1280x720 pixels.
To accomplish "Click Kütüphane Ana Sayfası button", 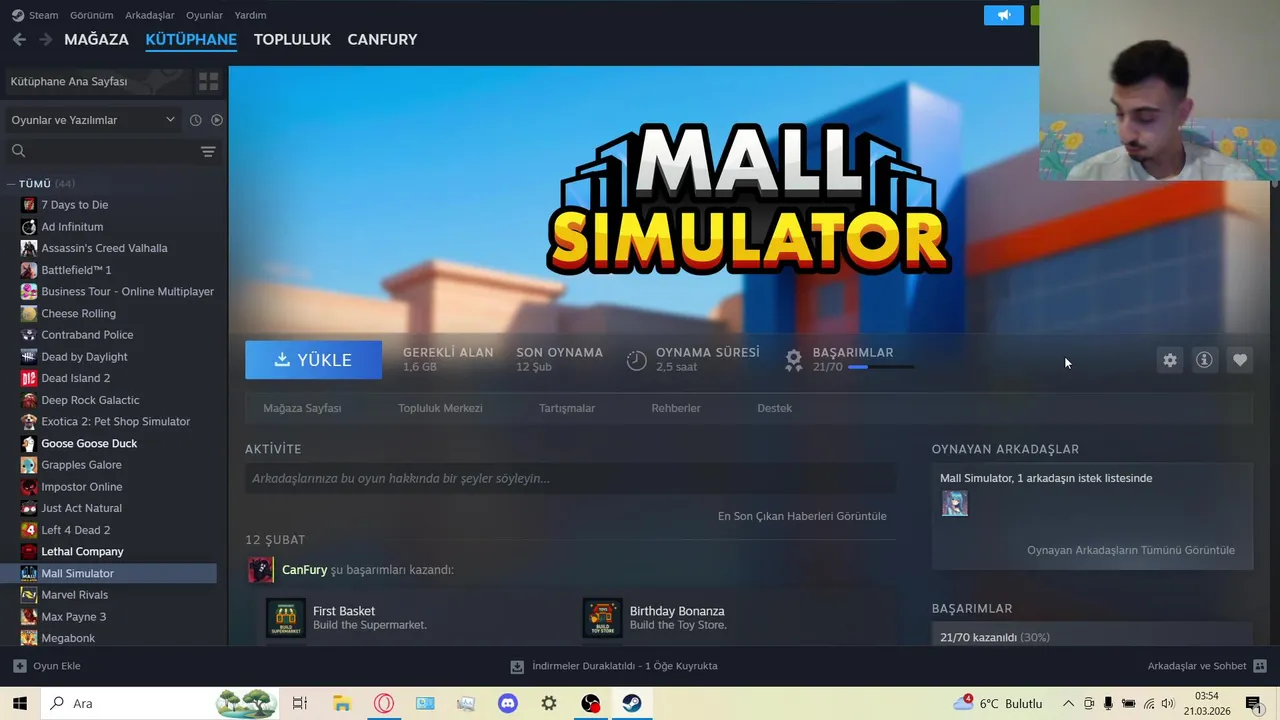I will click(98, 81).
